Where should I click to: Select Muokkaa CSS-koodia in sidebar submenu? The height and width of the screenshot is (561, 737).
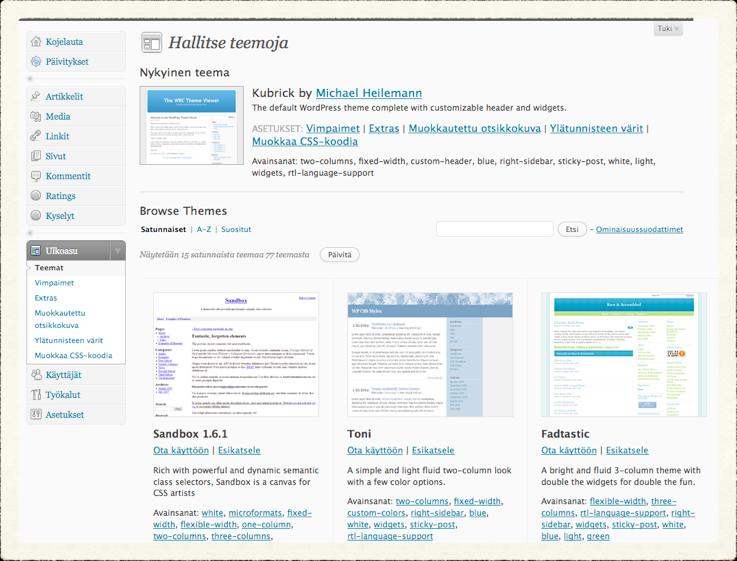[73, 355]
